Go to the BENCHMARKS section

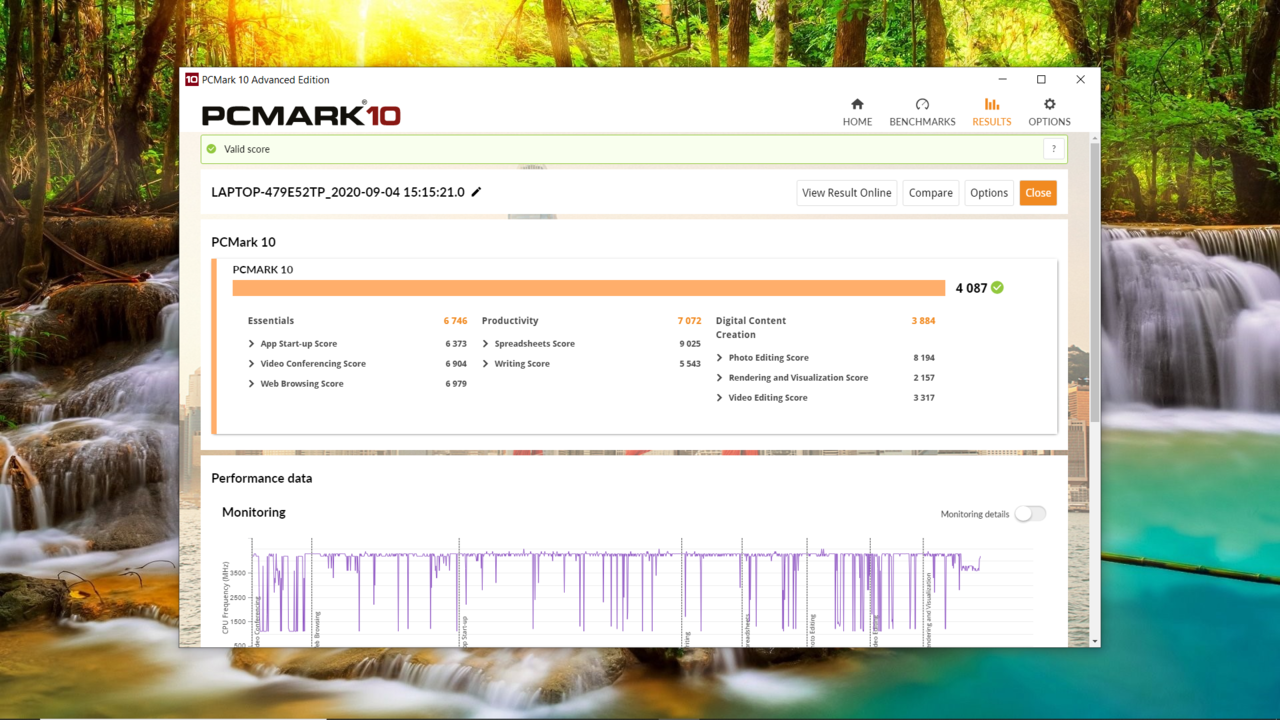point(922,112)
